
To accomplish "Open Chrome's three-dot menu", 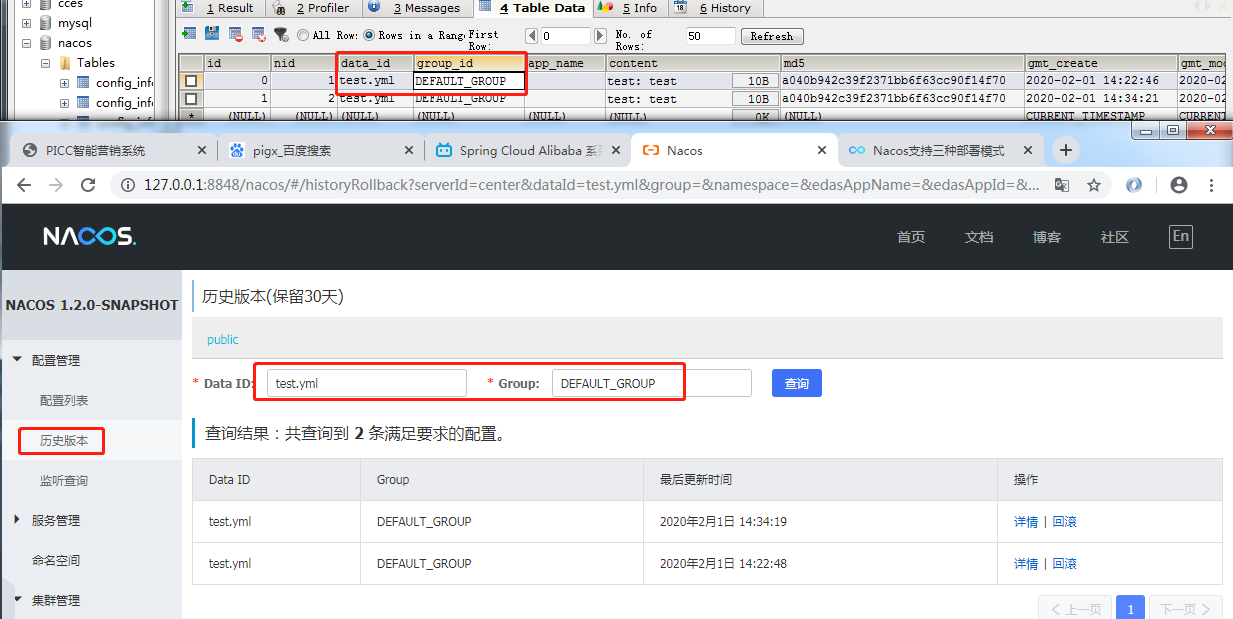I will 1212,185.
